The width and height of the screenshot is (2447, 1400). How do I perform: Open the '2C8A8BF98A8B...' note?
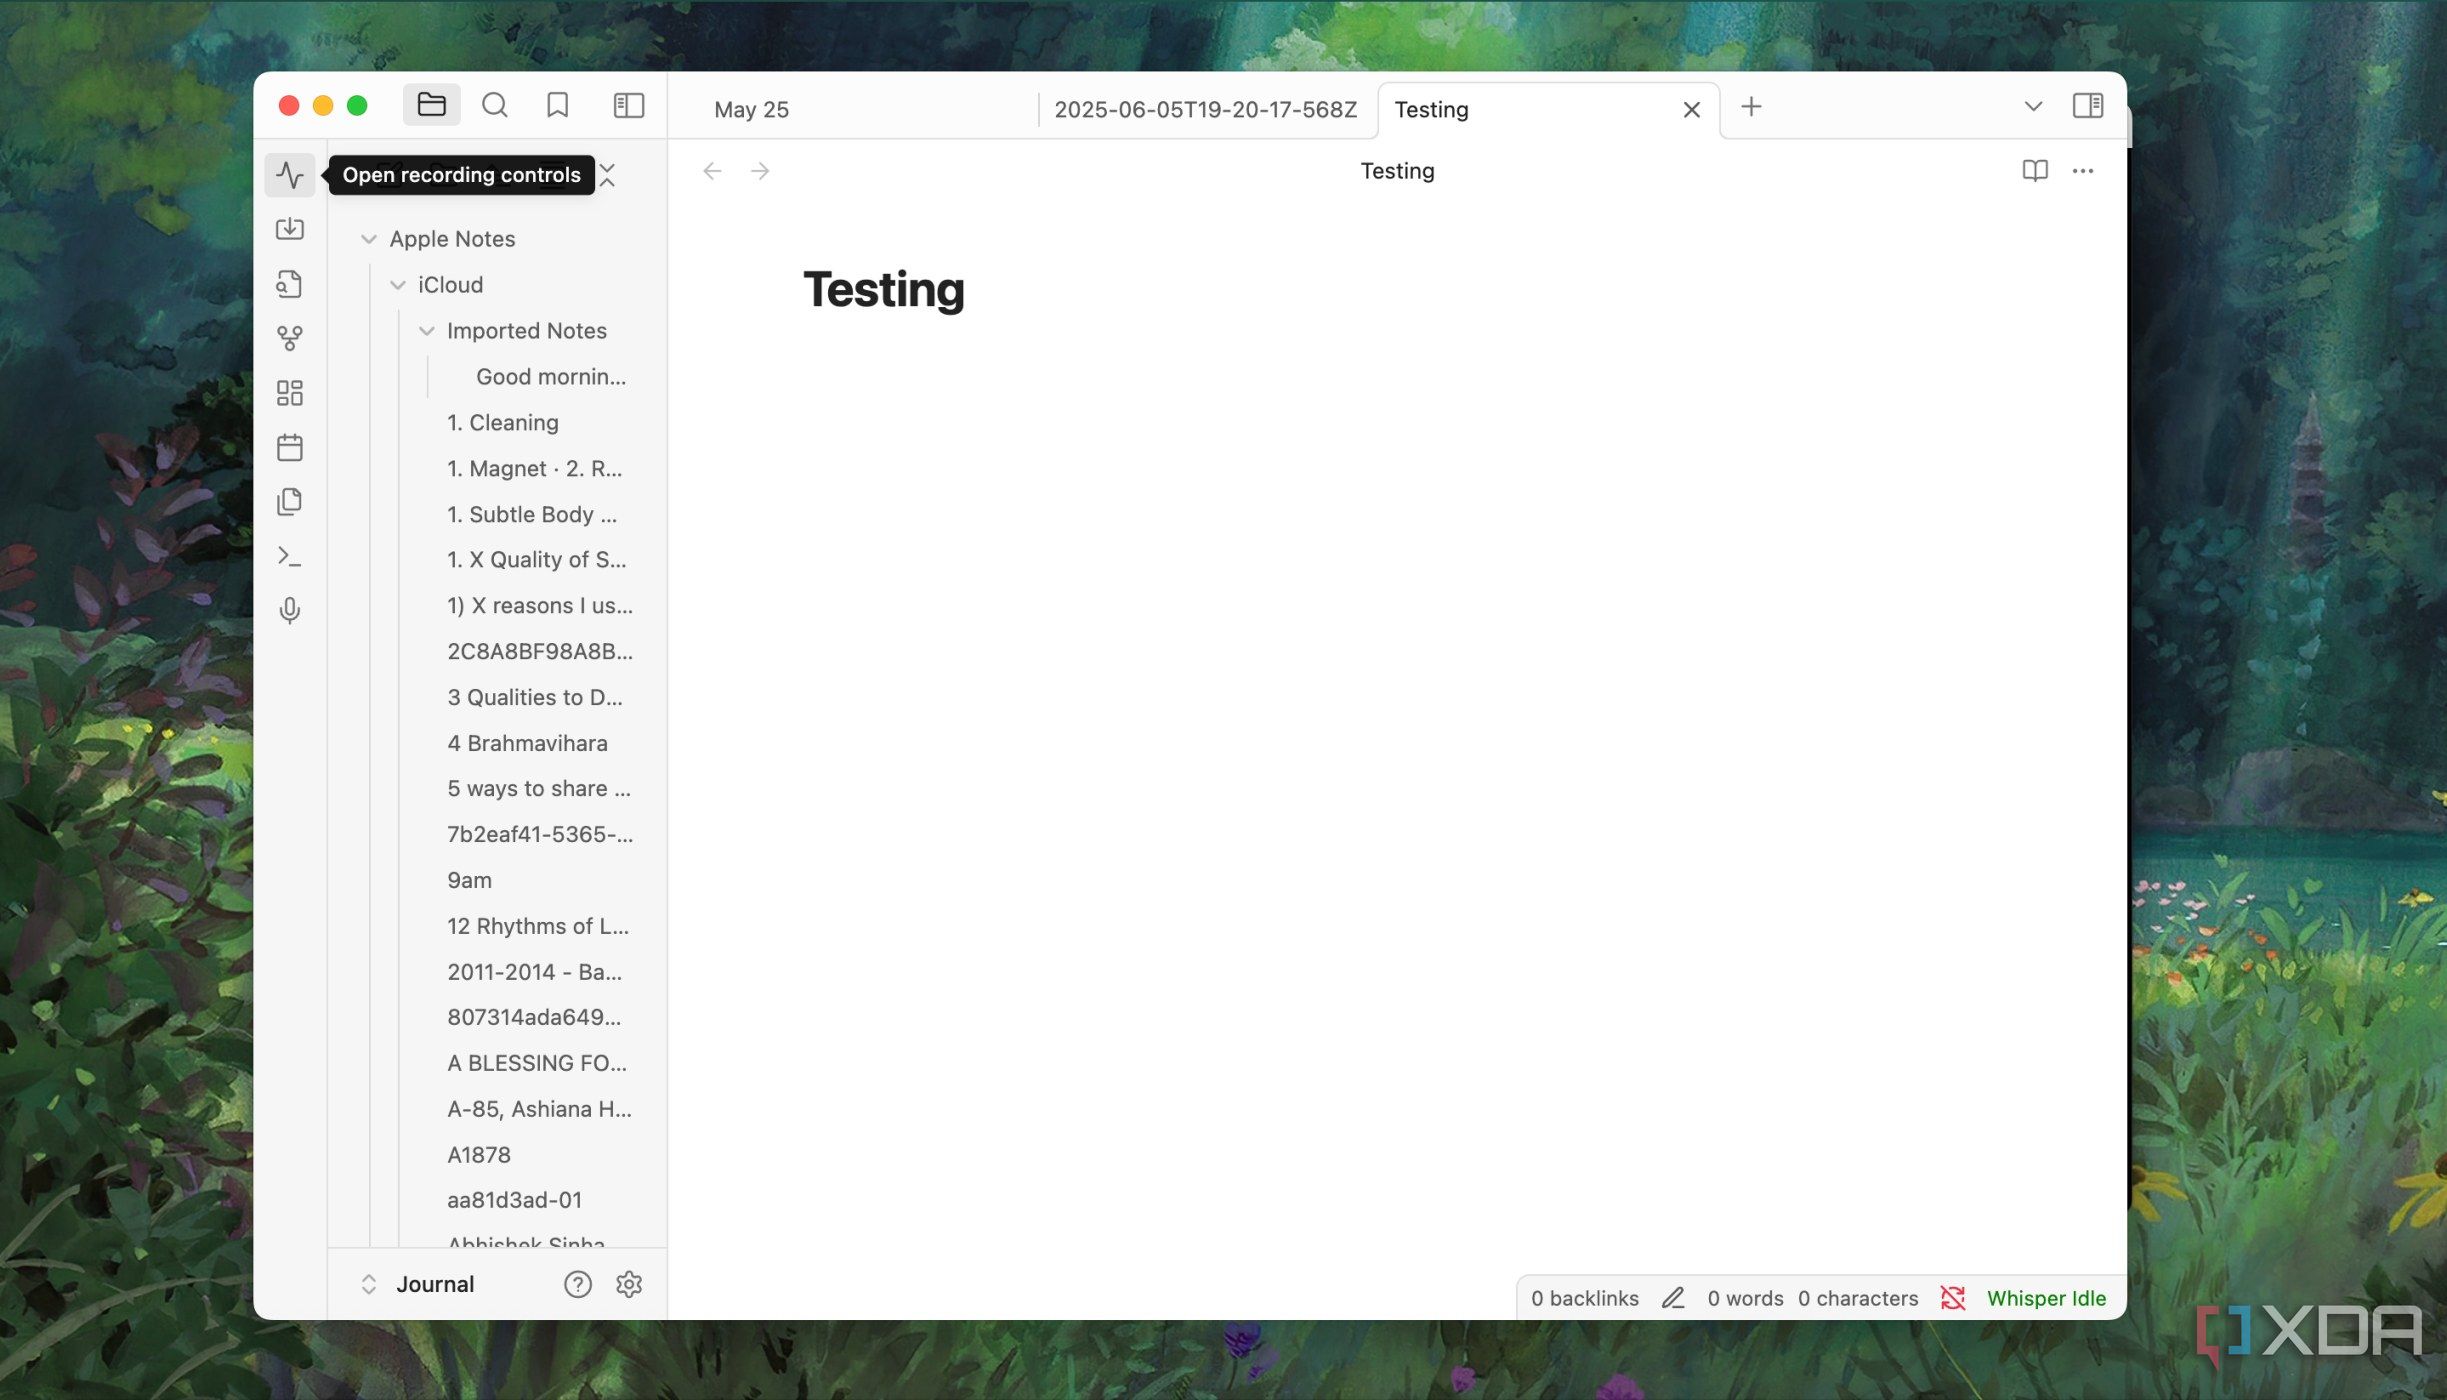(x=540, y=652)
